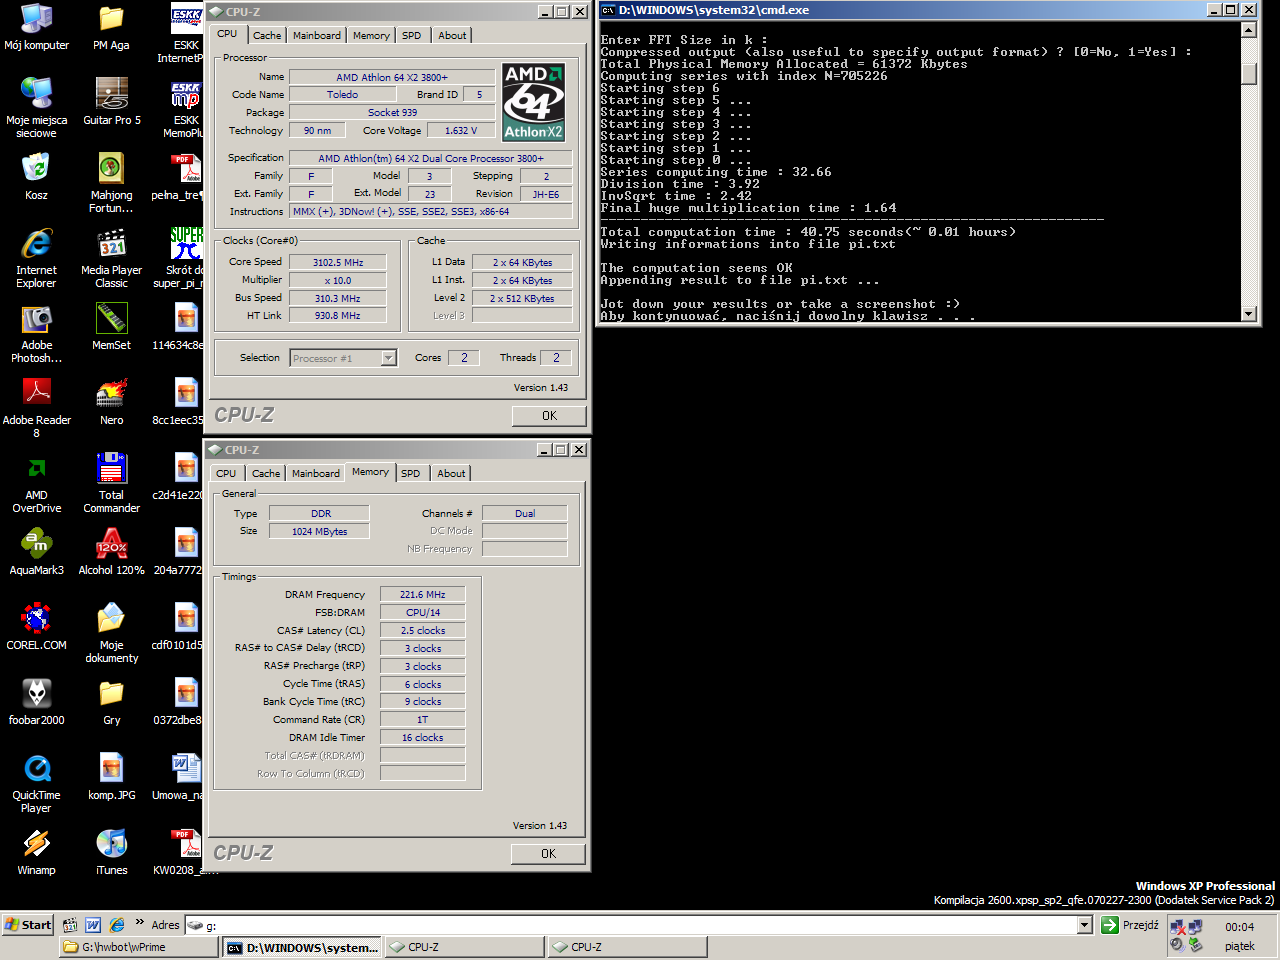Open the Start menu
Screen dimensions: 1280x960
pos(28,925)
